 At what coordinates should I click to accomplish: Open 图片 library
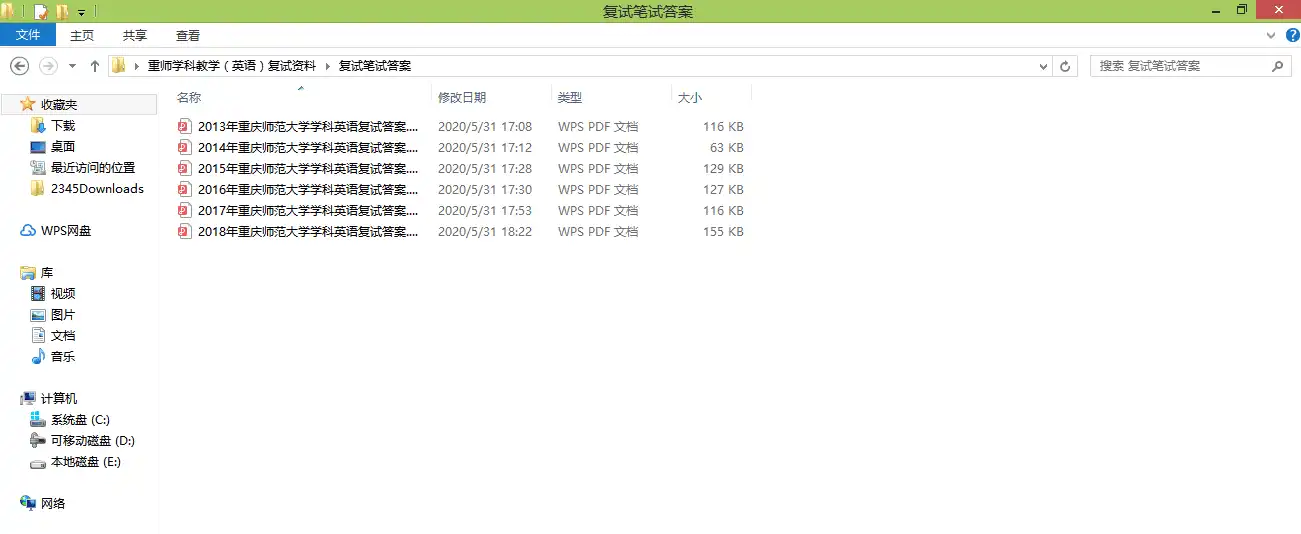pyautogui.click(x=63, y=315)
